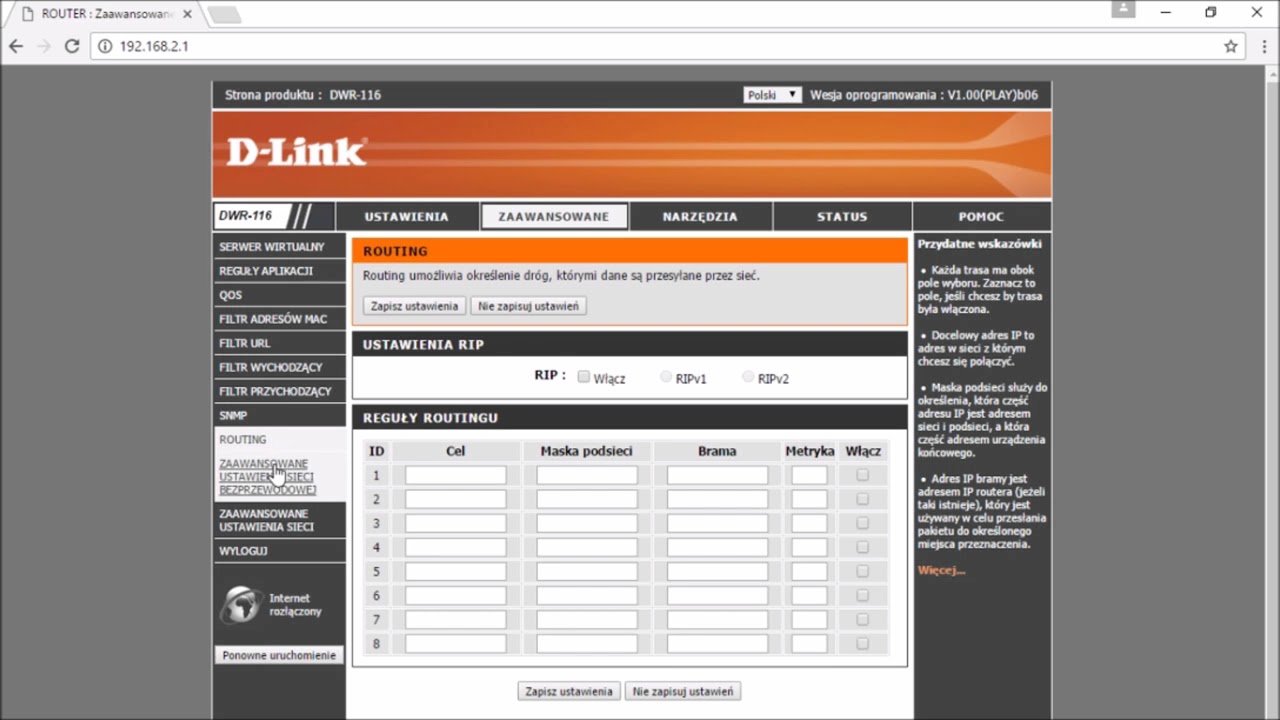The image size is (1280, 720).
Task: Click the Chrome profile icon in the title bar
Action: (1123, 9)
